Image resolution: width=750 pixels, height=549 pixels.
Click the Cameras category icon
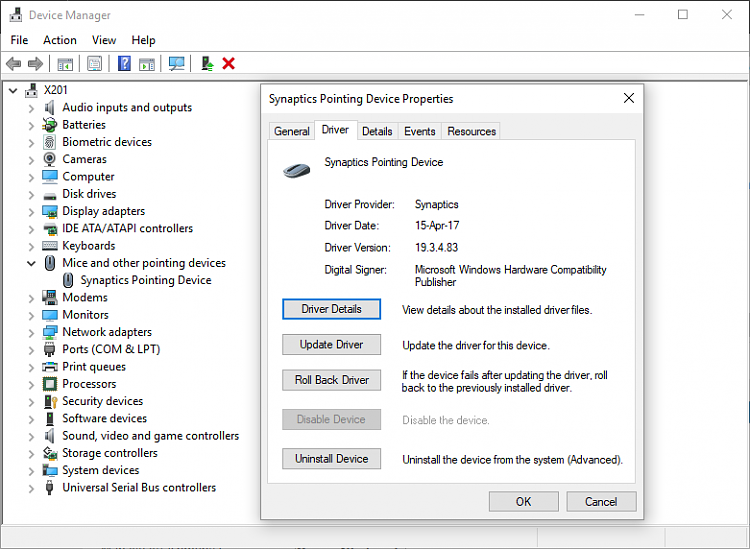click(49, 159)
